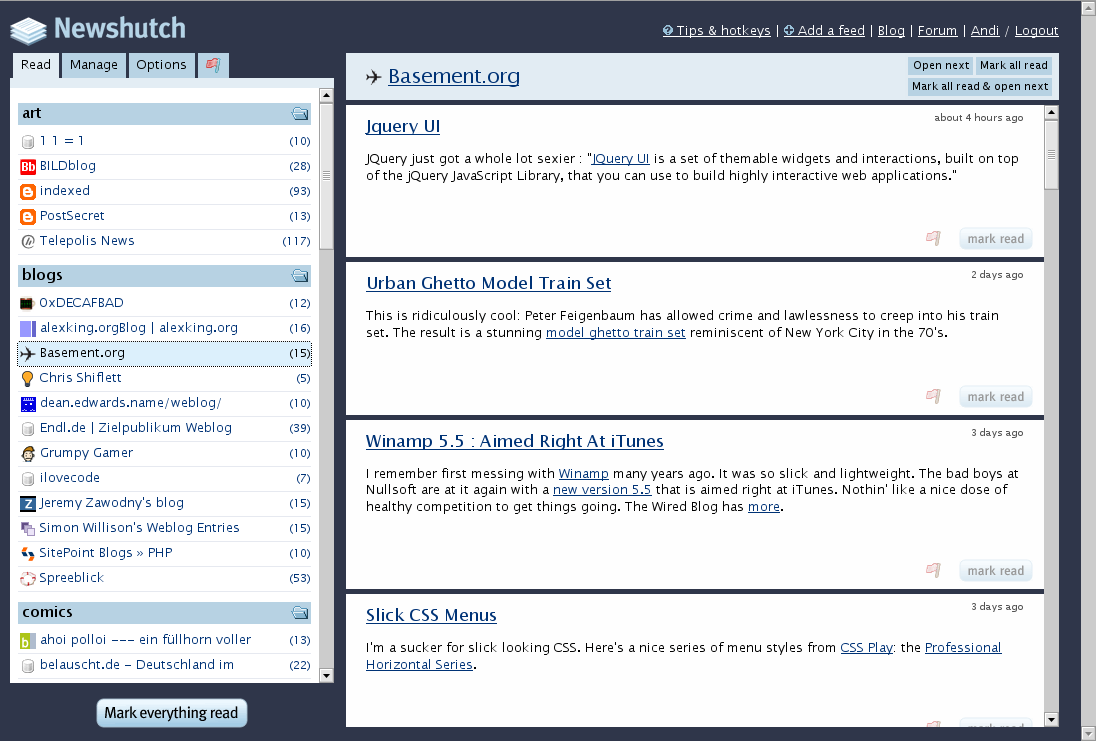Open the Slick CSS Menus article title
Viewport: 1096px width, 741px height.
point(431,615)
